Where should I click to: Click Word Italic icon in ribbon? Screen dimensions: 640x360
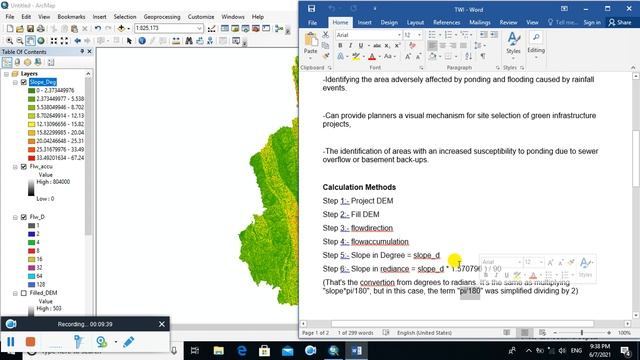350,46
